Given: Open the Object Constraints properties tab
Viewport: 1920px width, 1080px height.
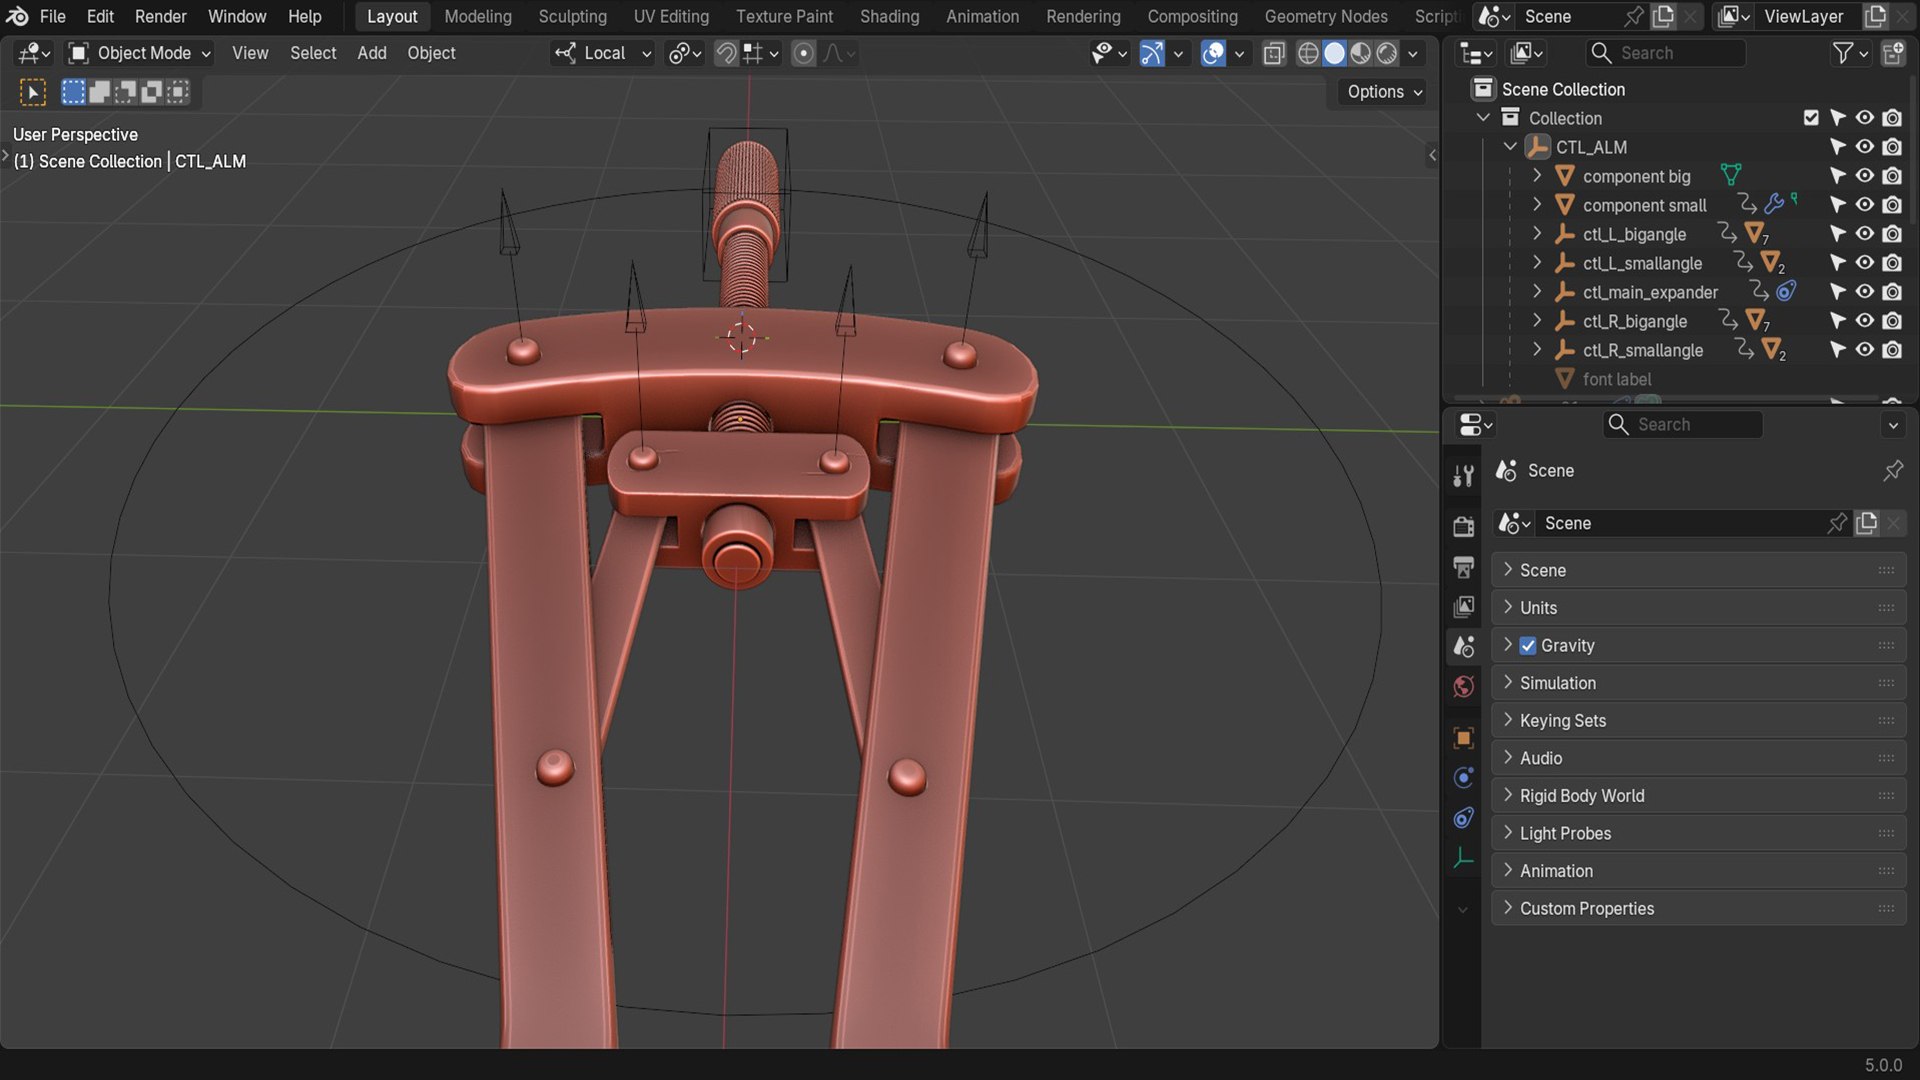Looking at the screenshot, I should (1463, 818).
